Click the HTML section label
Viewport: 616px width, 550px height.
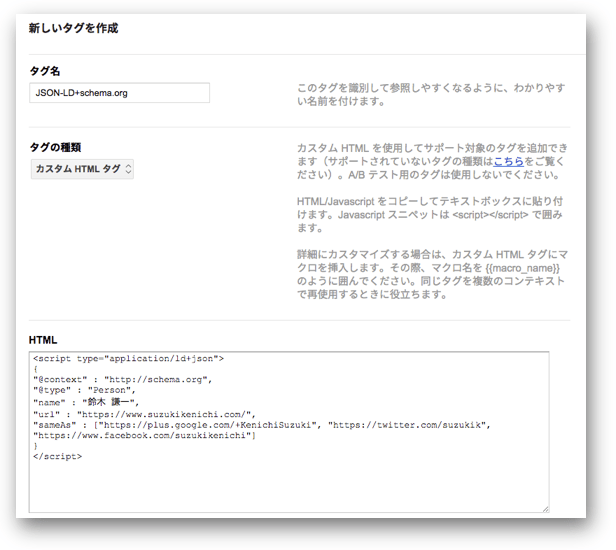43,340
